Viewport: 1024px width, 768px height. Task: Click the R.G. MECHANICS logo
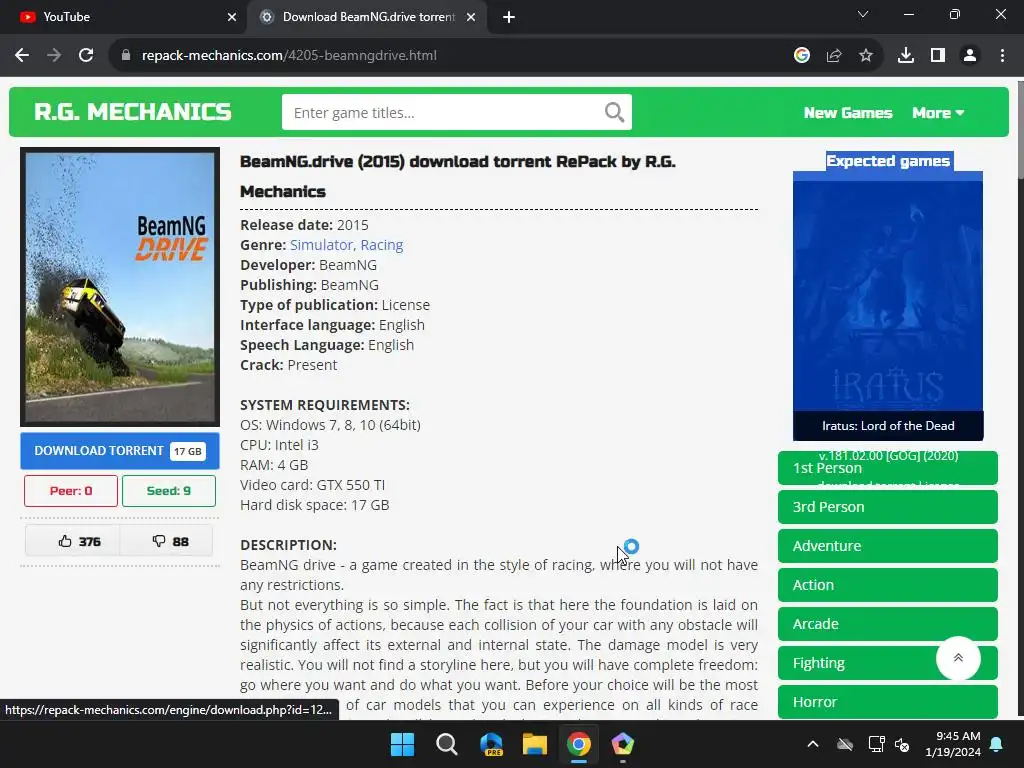pos(133,112)
